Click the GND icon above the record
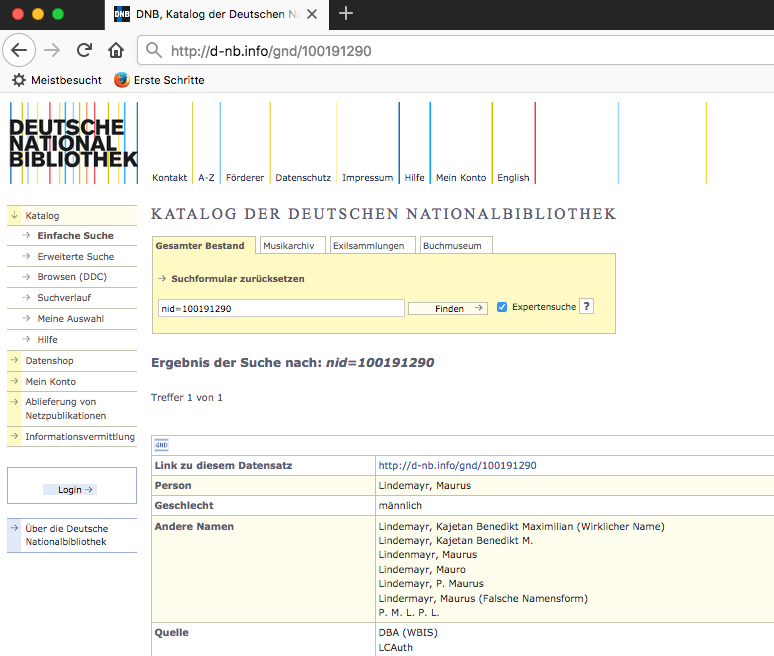This screenshot has width=774, height=656. pyautogui.click(x=161, y=445)
